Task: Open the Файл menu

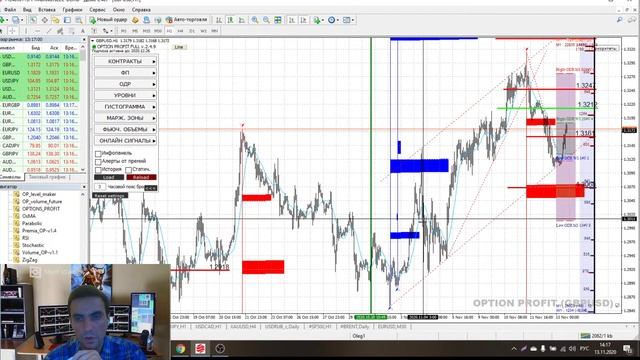Action: (10, 9)
